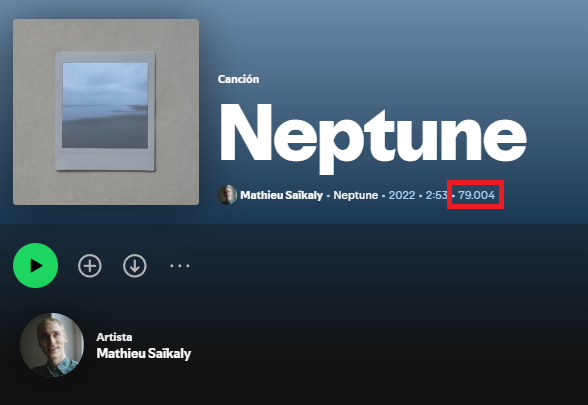Click small artist avatar beside header name
This screenshot has height=405, width=588.
click(227, 195)
